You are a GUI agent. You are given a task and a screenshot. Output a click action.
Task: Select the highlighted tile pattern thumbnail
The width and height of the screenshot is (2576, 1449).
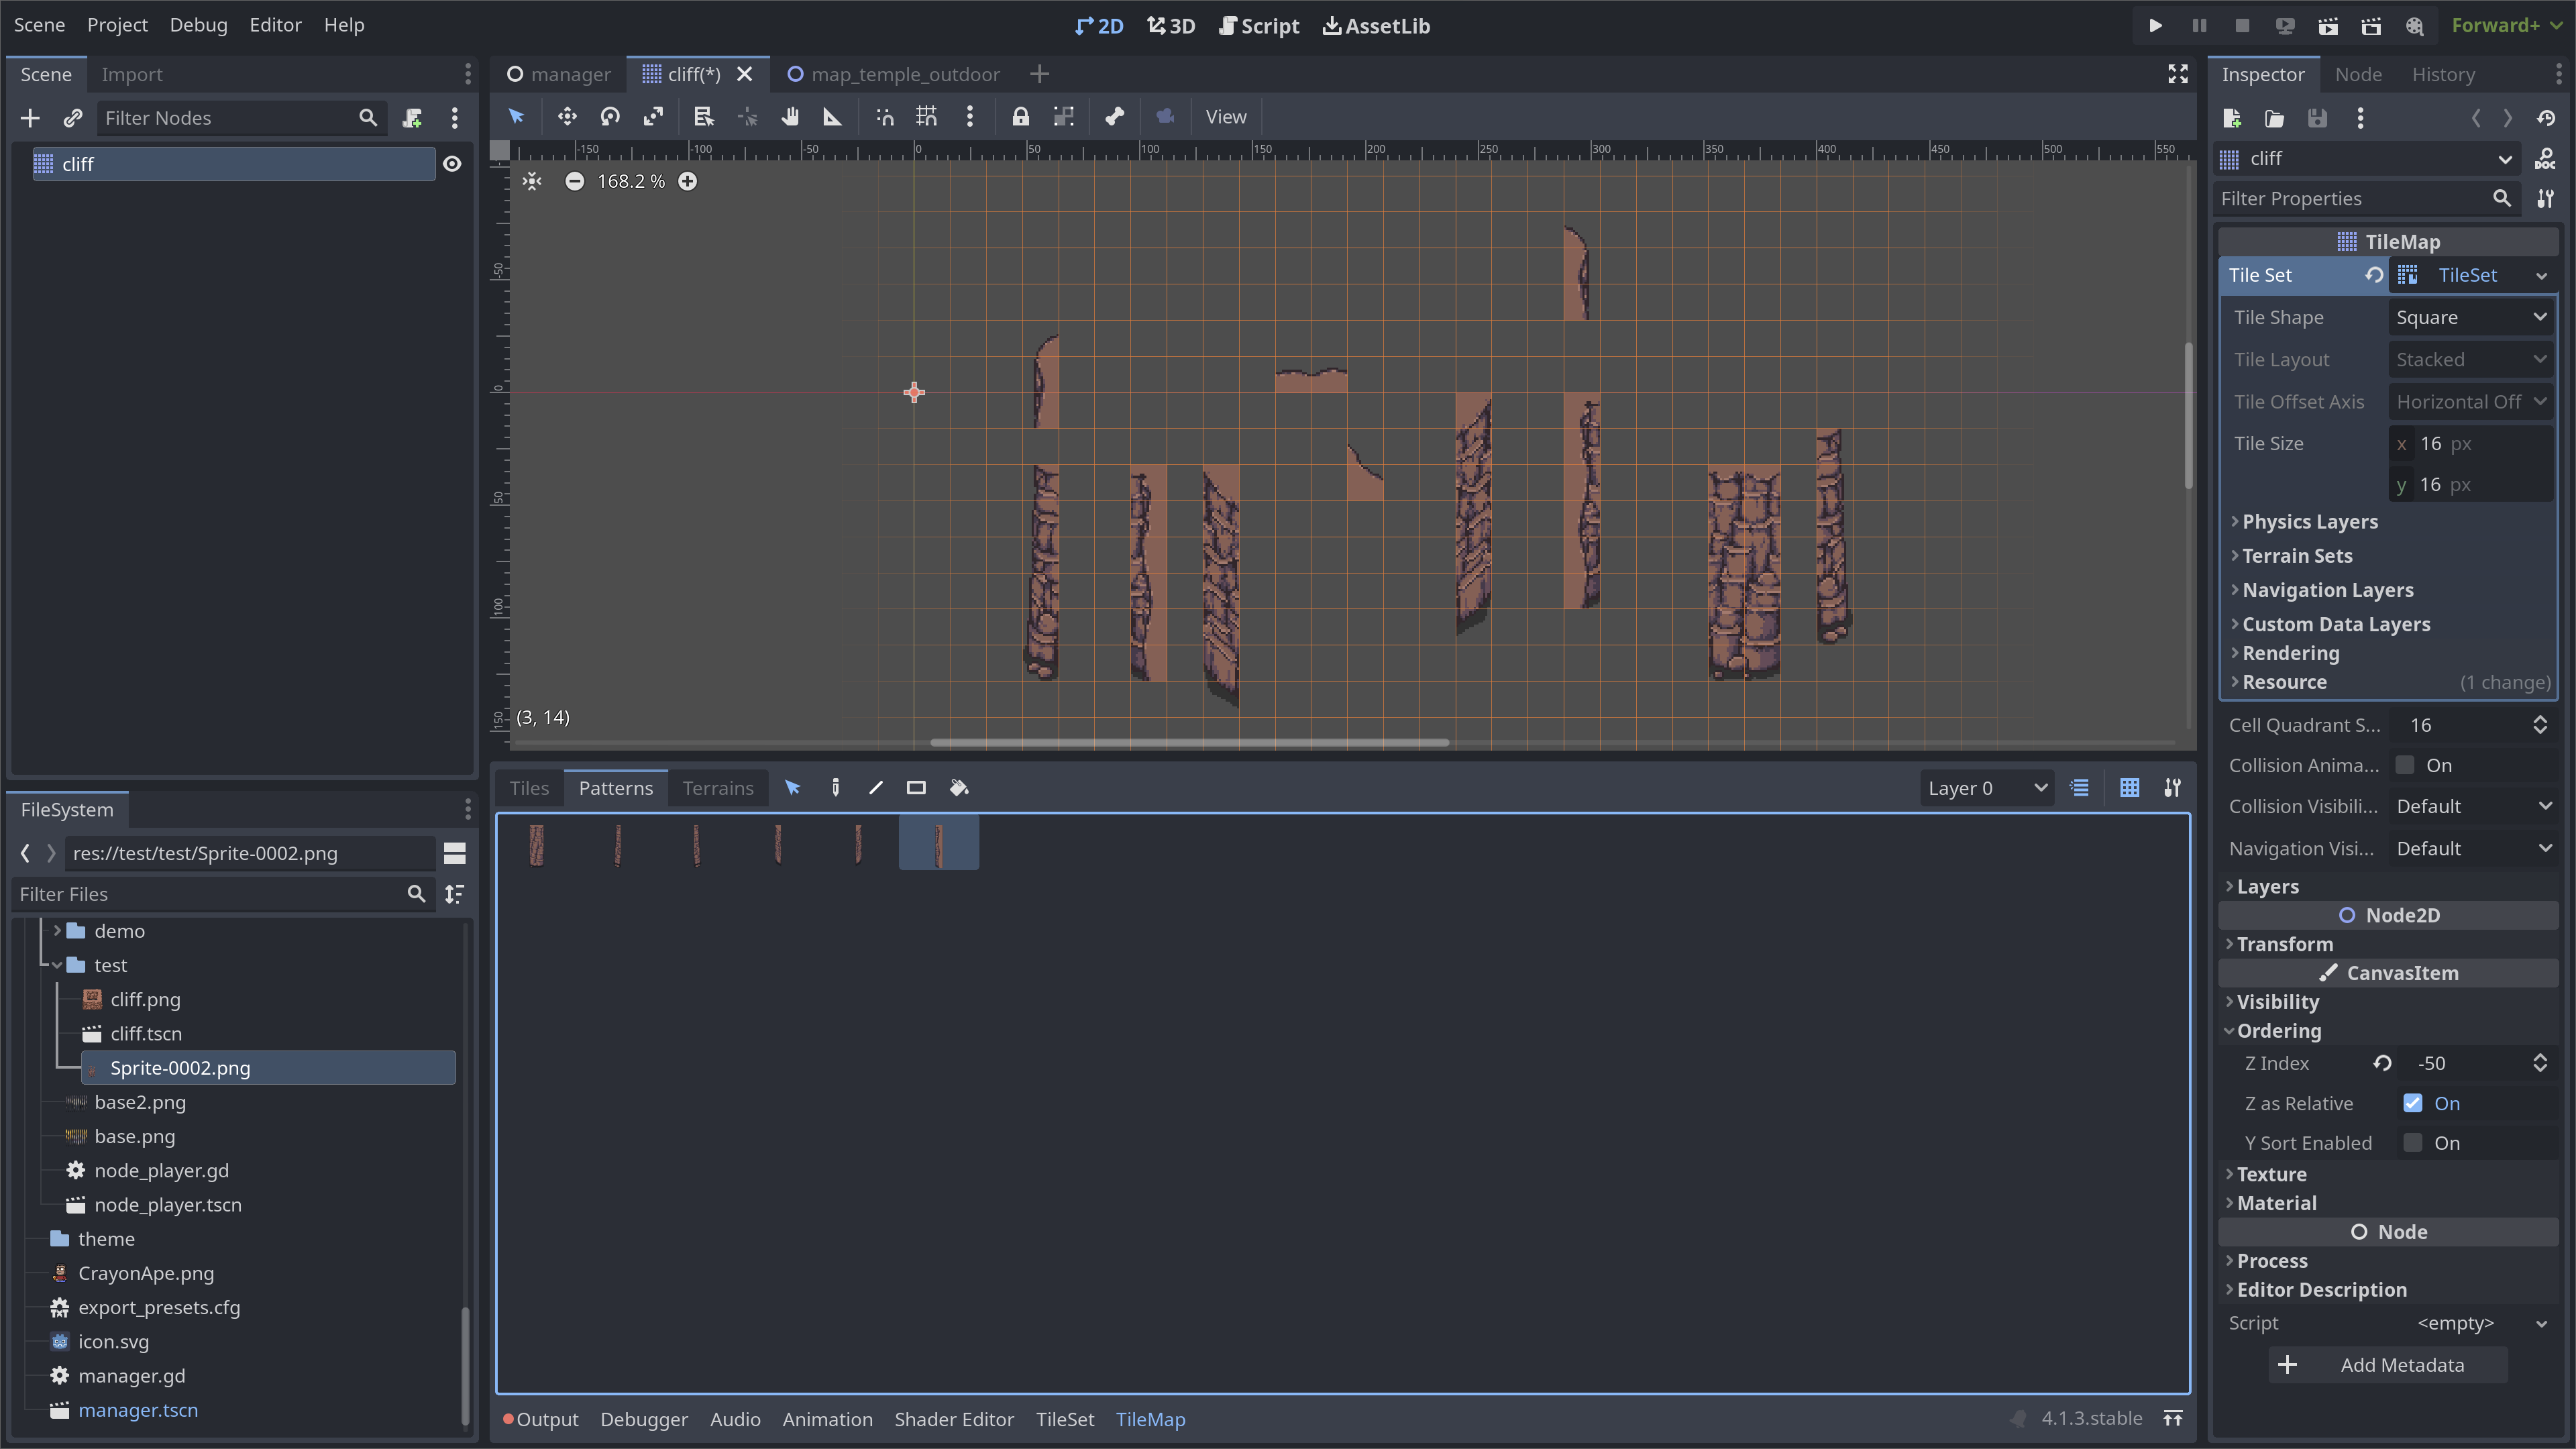pos(938,843)
